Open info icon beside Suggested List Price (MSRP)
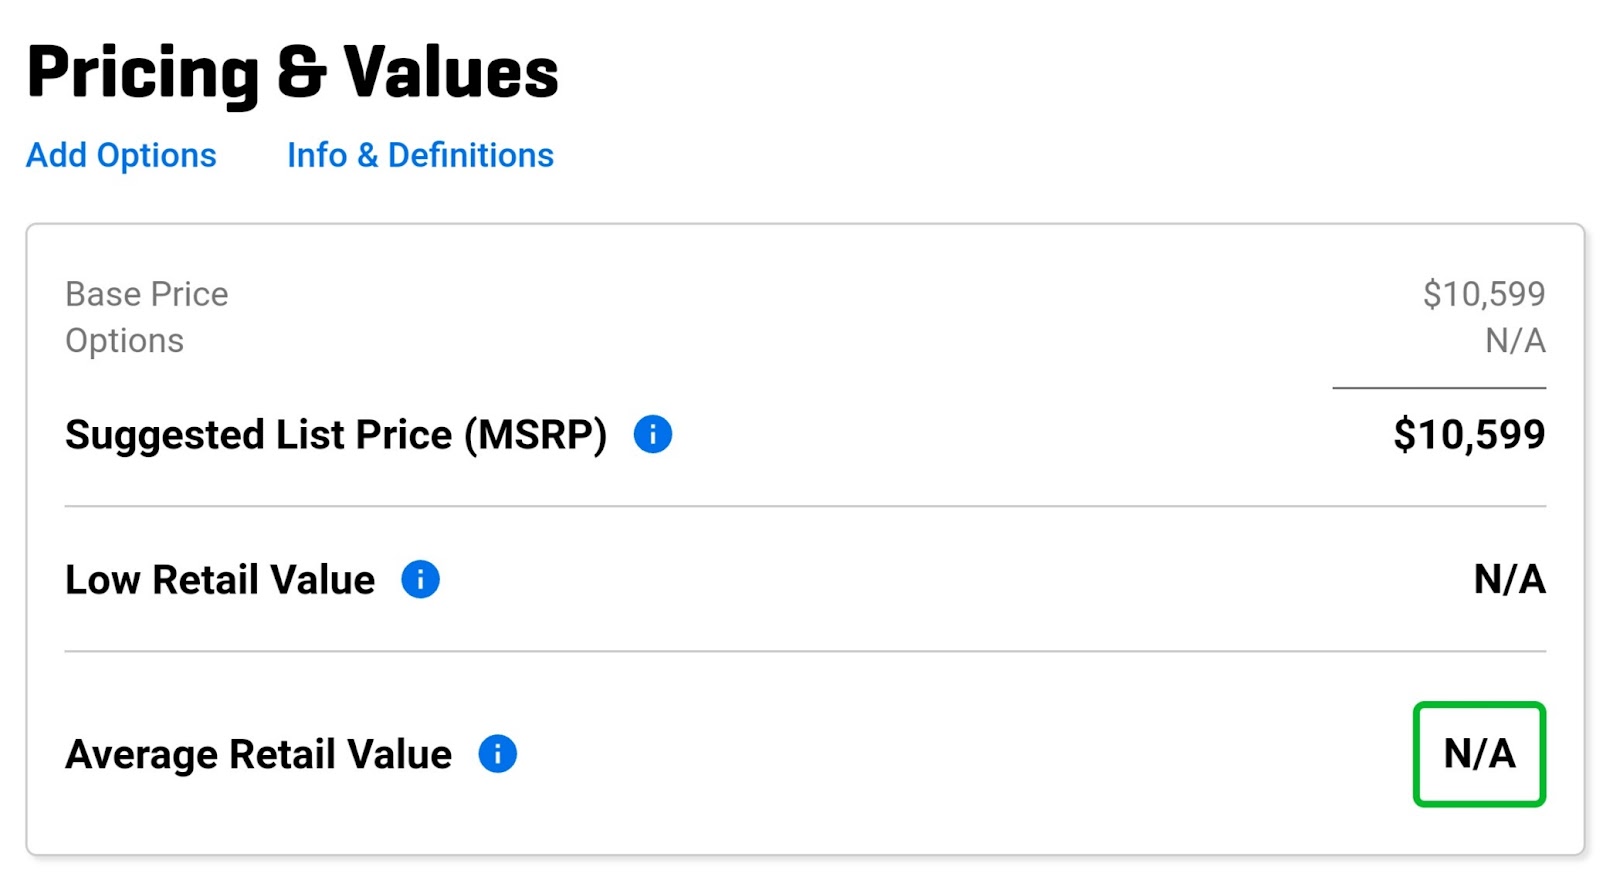Screen dimensions: 1600x877 pyautogui.click(x=653, y=434)
